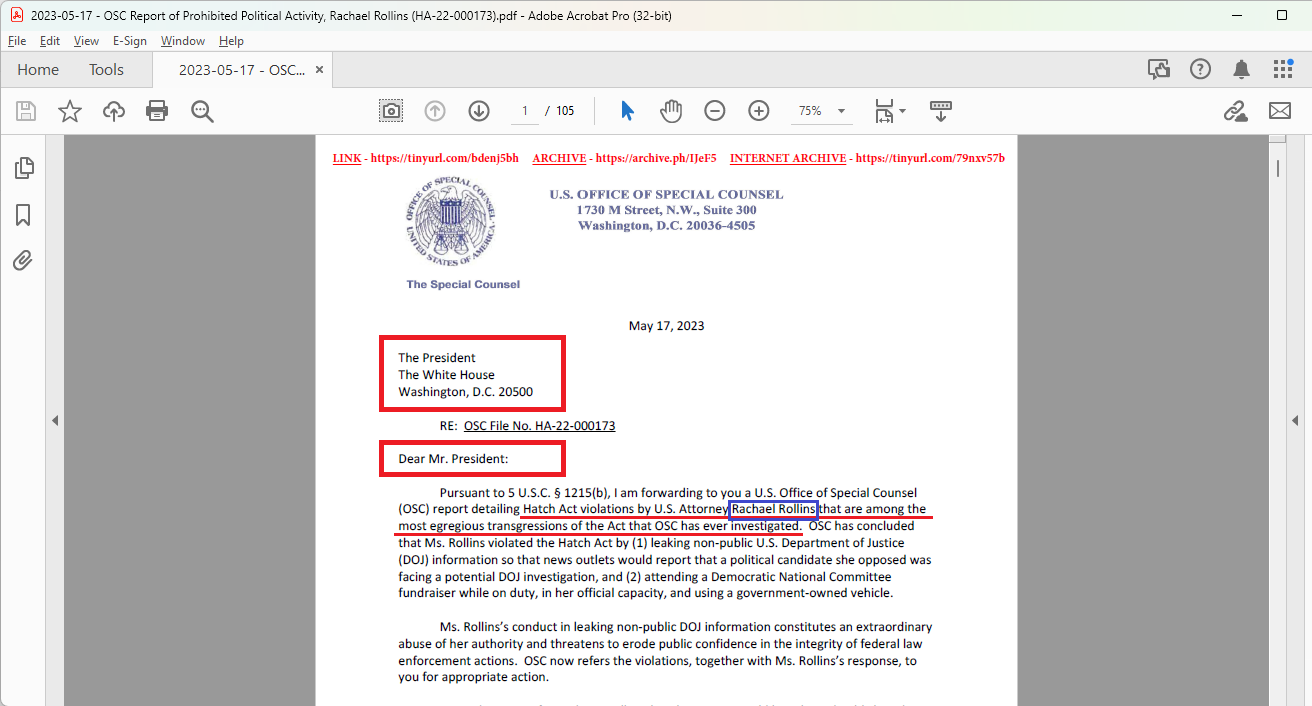The width and height of the screenshot is (1312, 706).
Task: Click the 'Washington, D.C. 20500' address line
Action: (466, 392)
